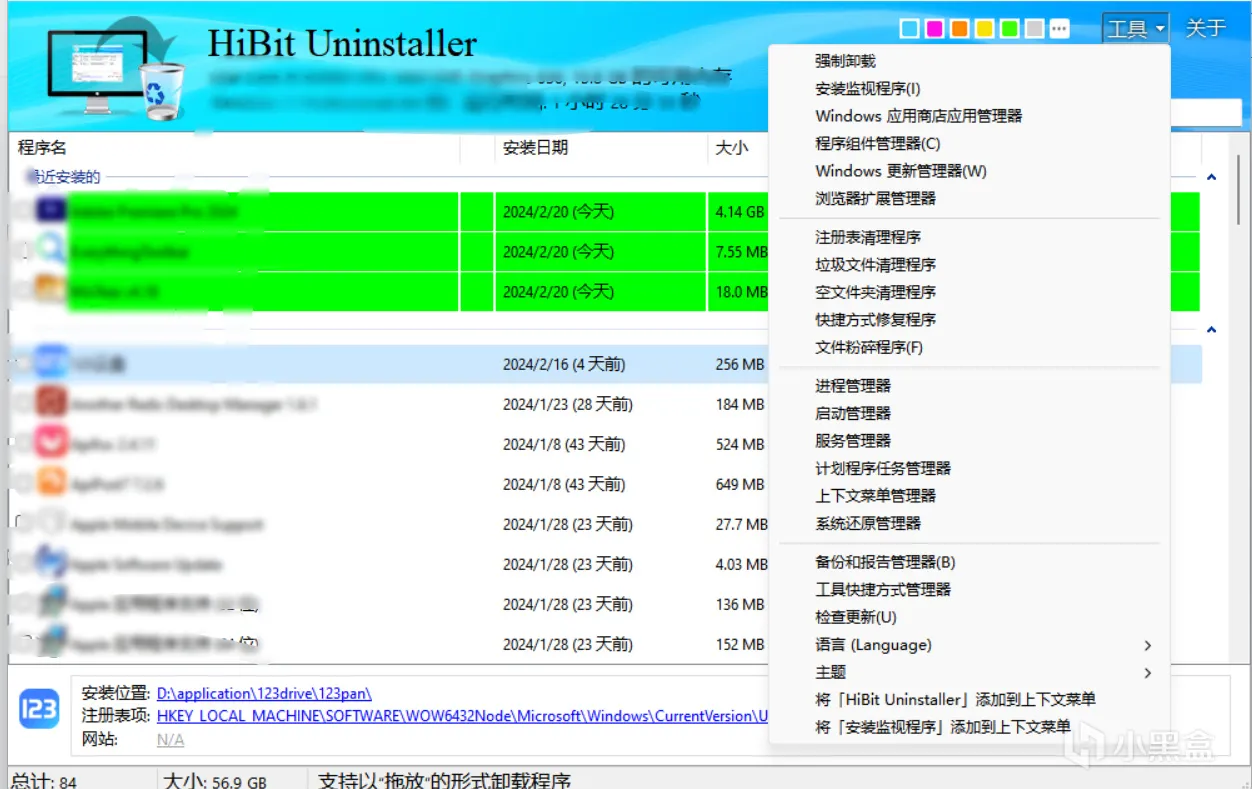
Task: Tick the checkbox of the 7.55 MB program
Action: 22,251
